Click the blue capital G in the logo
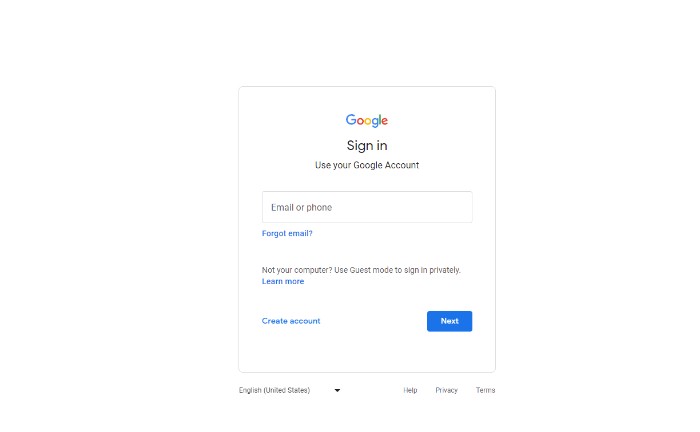 (351, 119)
